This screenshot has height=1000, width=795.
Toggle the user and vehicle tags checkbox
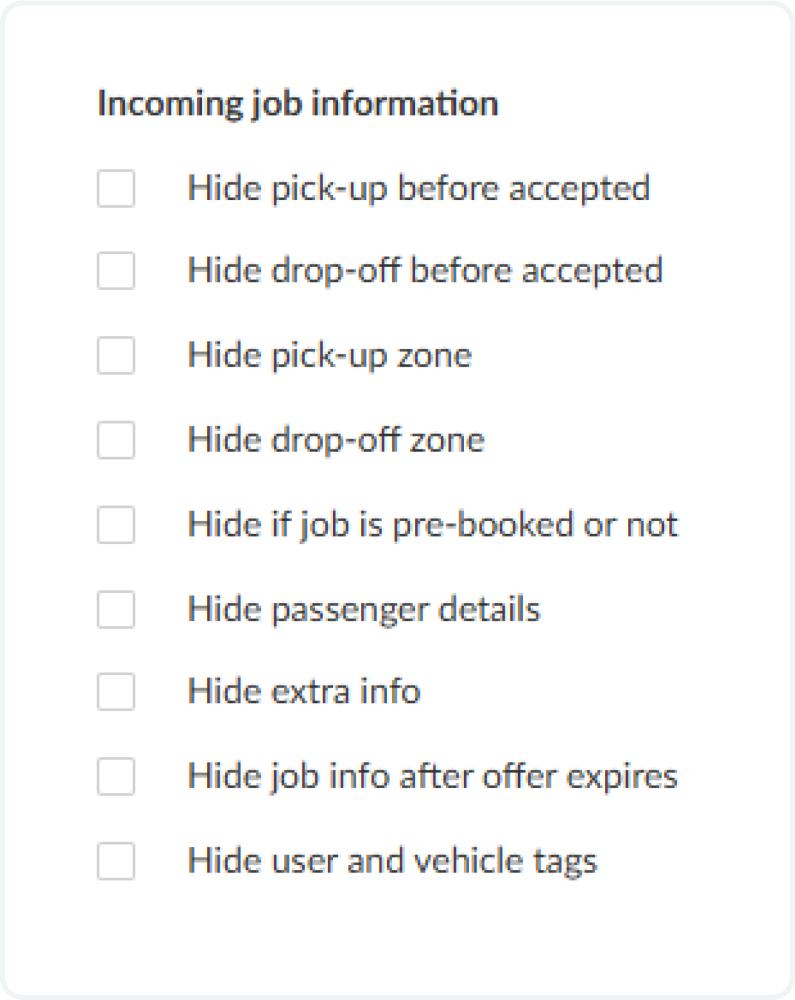pos(116,861)
